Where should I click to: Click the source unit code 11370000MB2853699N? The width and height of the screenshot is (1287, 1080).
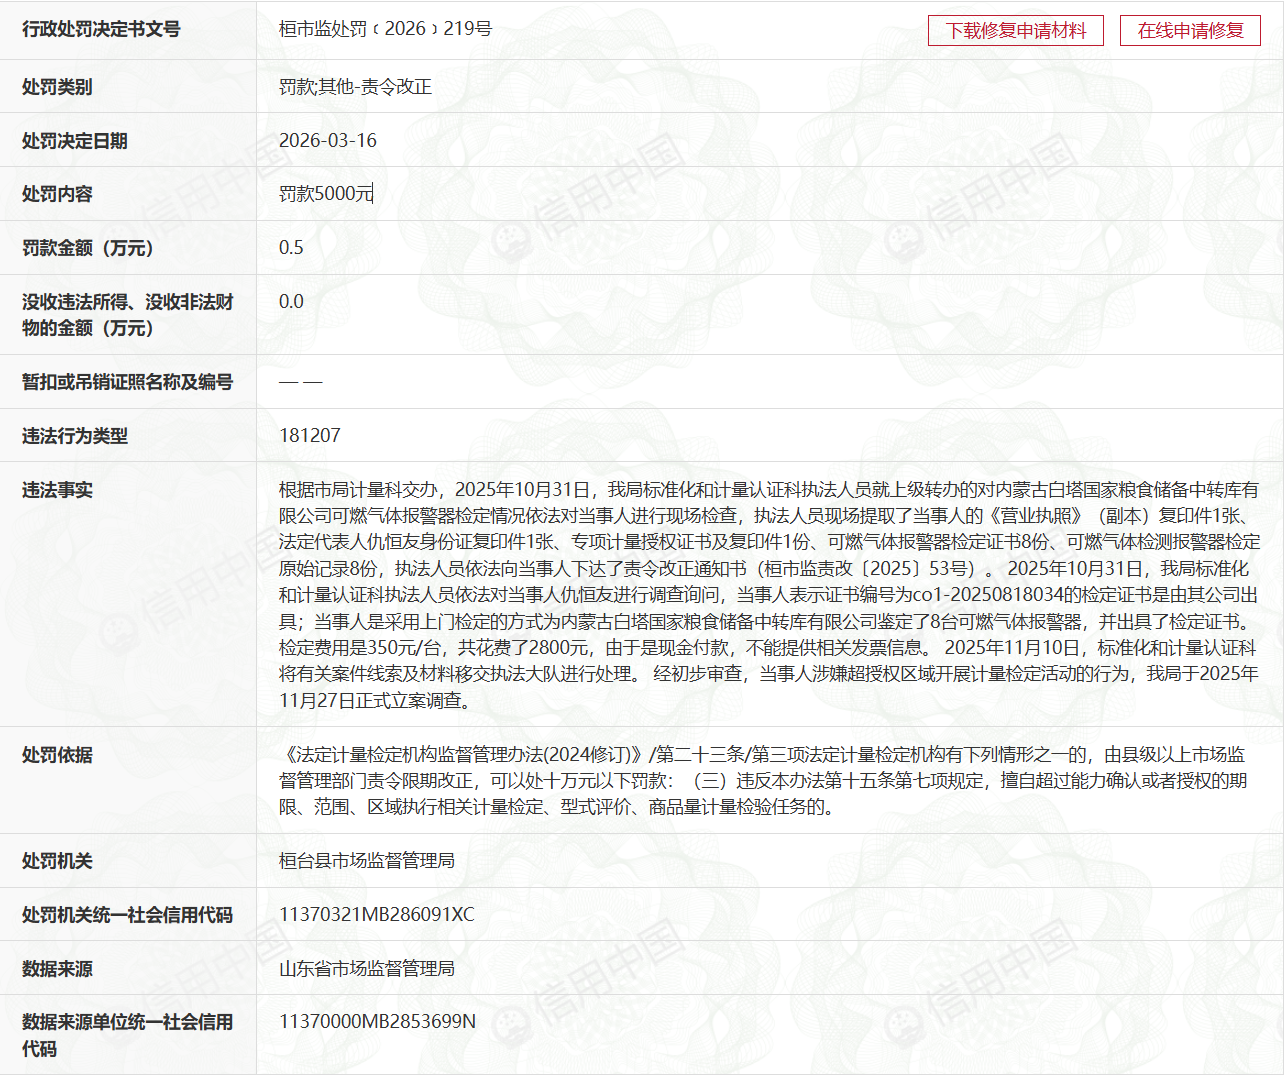point(377,1022)
